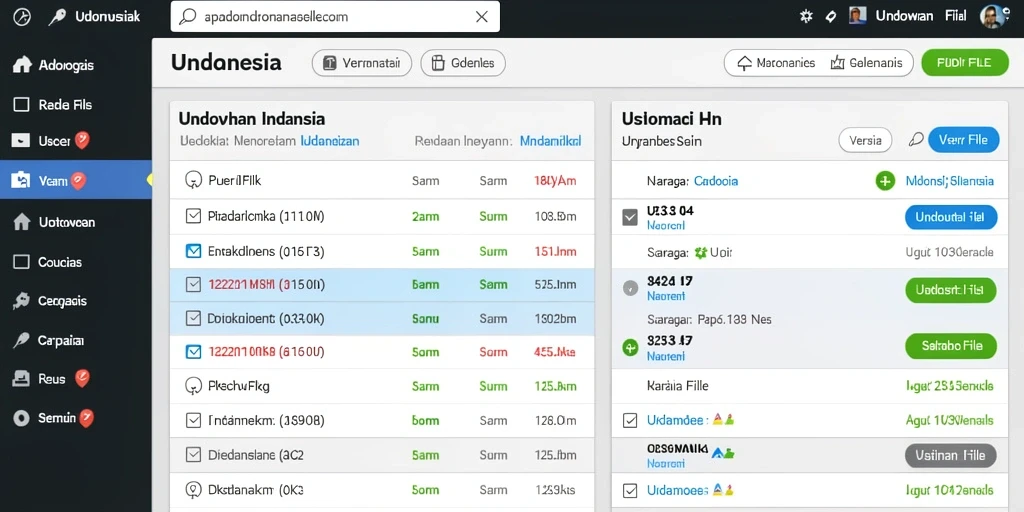Click the 184yAm value in PuerilFilk row

point(555,181)
